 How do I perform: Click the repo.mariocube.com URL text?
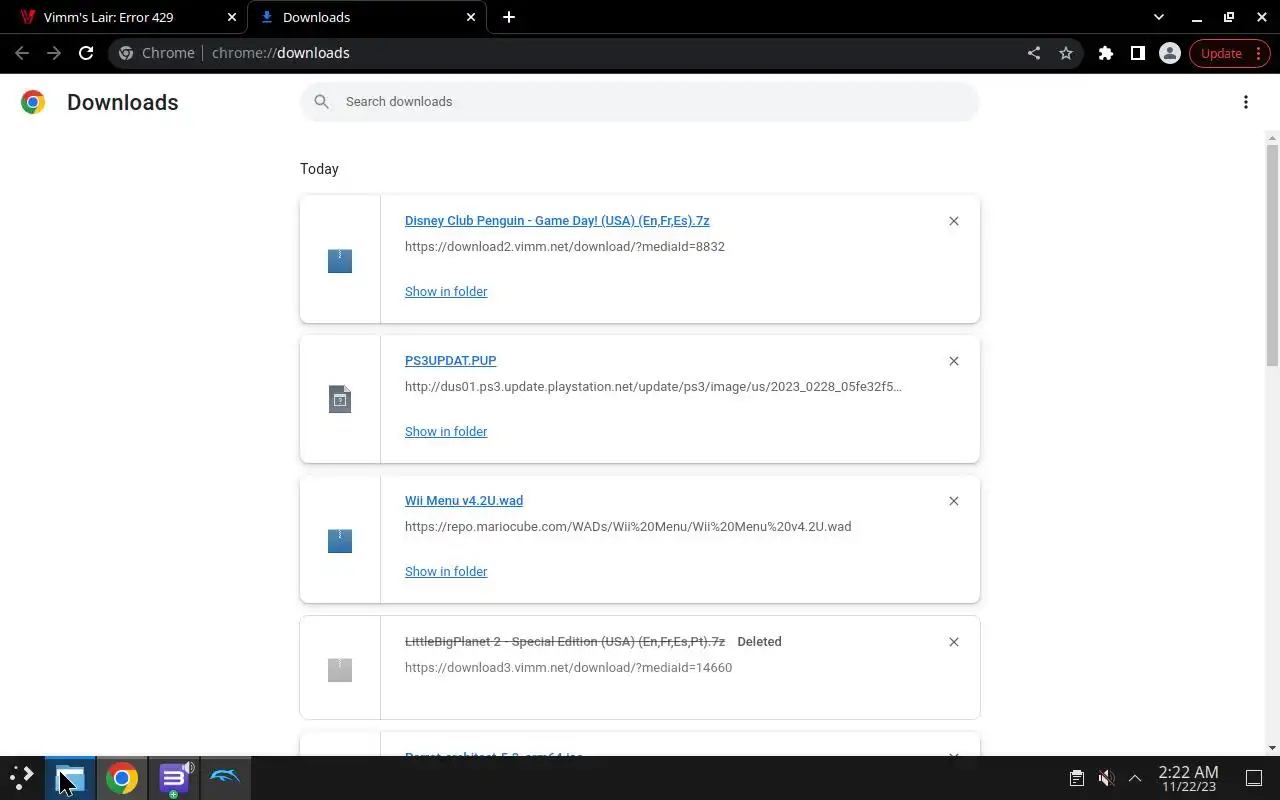628,526
